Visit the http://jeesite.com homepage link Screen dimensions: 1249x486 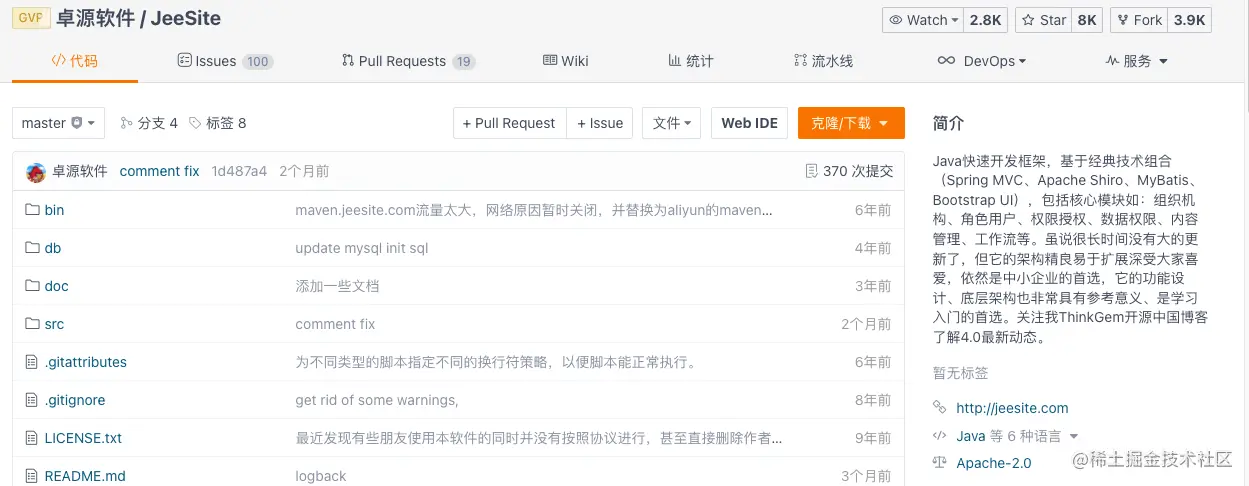tap(1012, 408)
